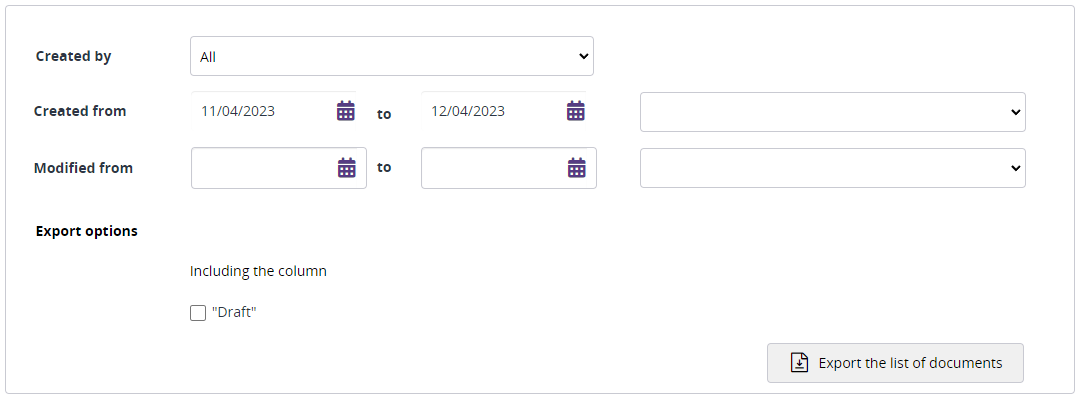
Task: Focus the empty Modified from date field
Action: point(262,168)
